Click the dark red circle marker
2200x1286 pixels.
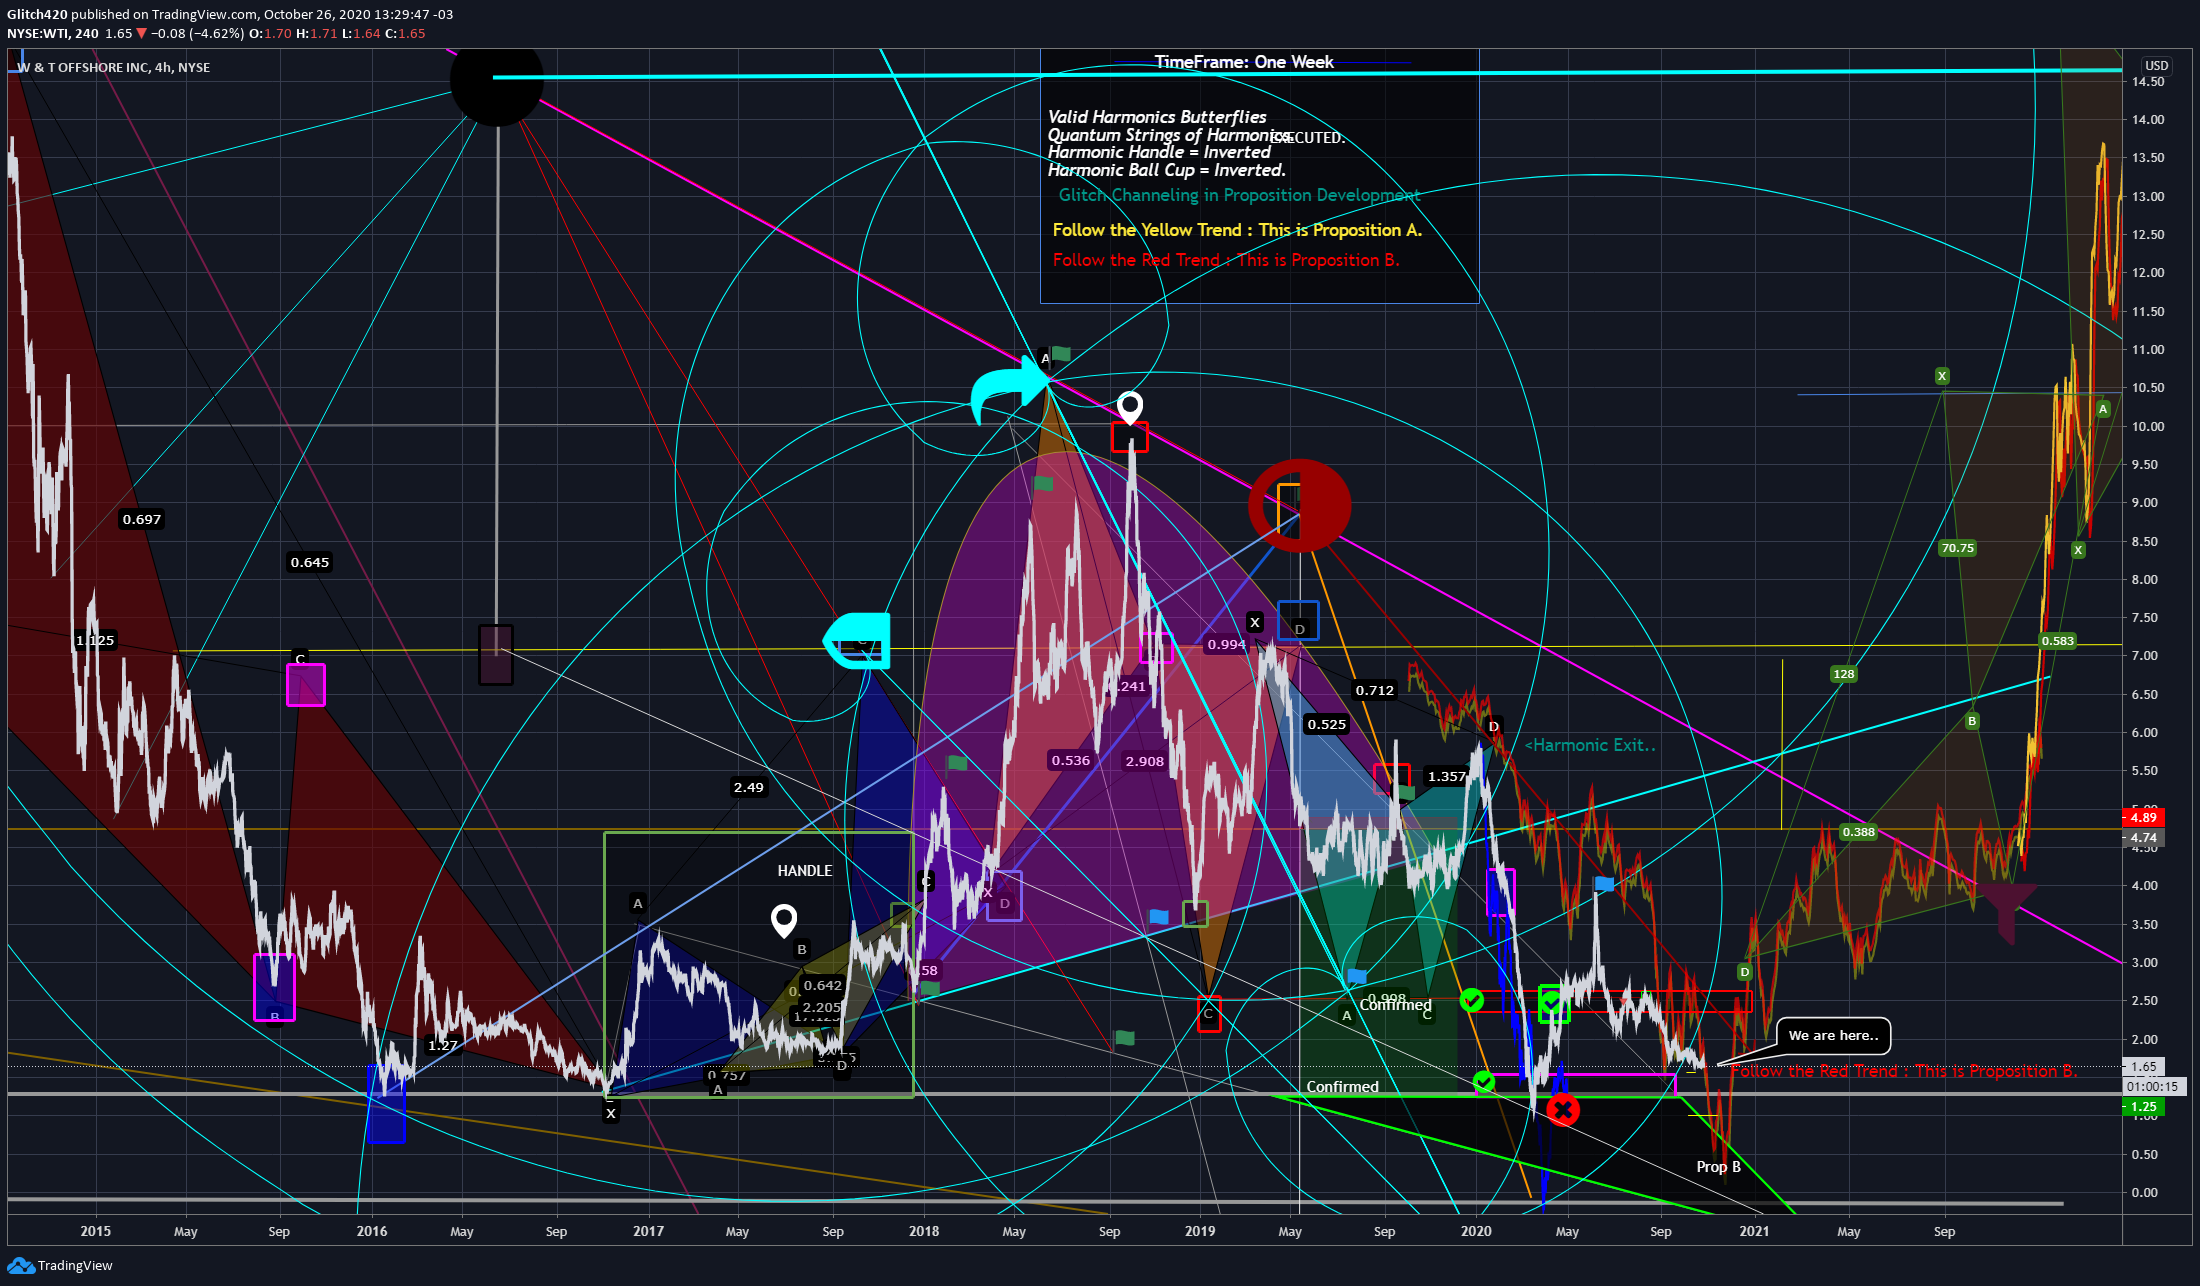[x=1300, y=506]
